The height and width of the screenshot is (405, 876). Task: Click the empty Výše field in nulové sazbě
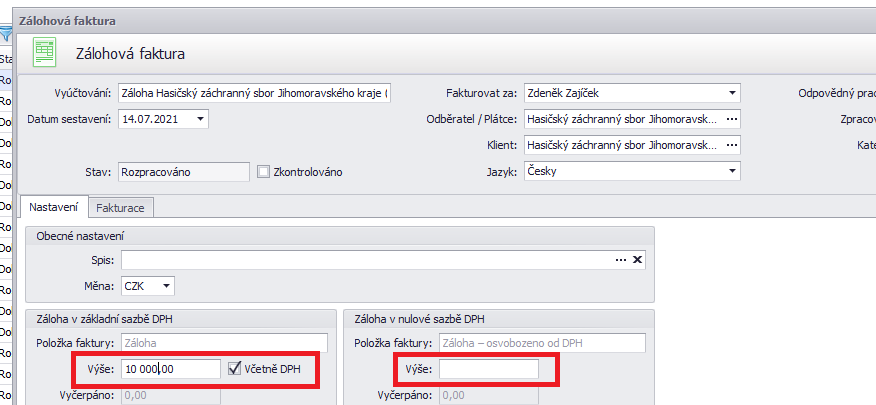click(x=488, y=369)
